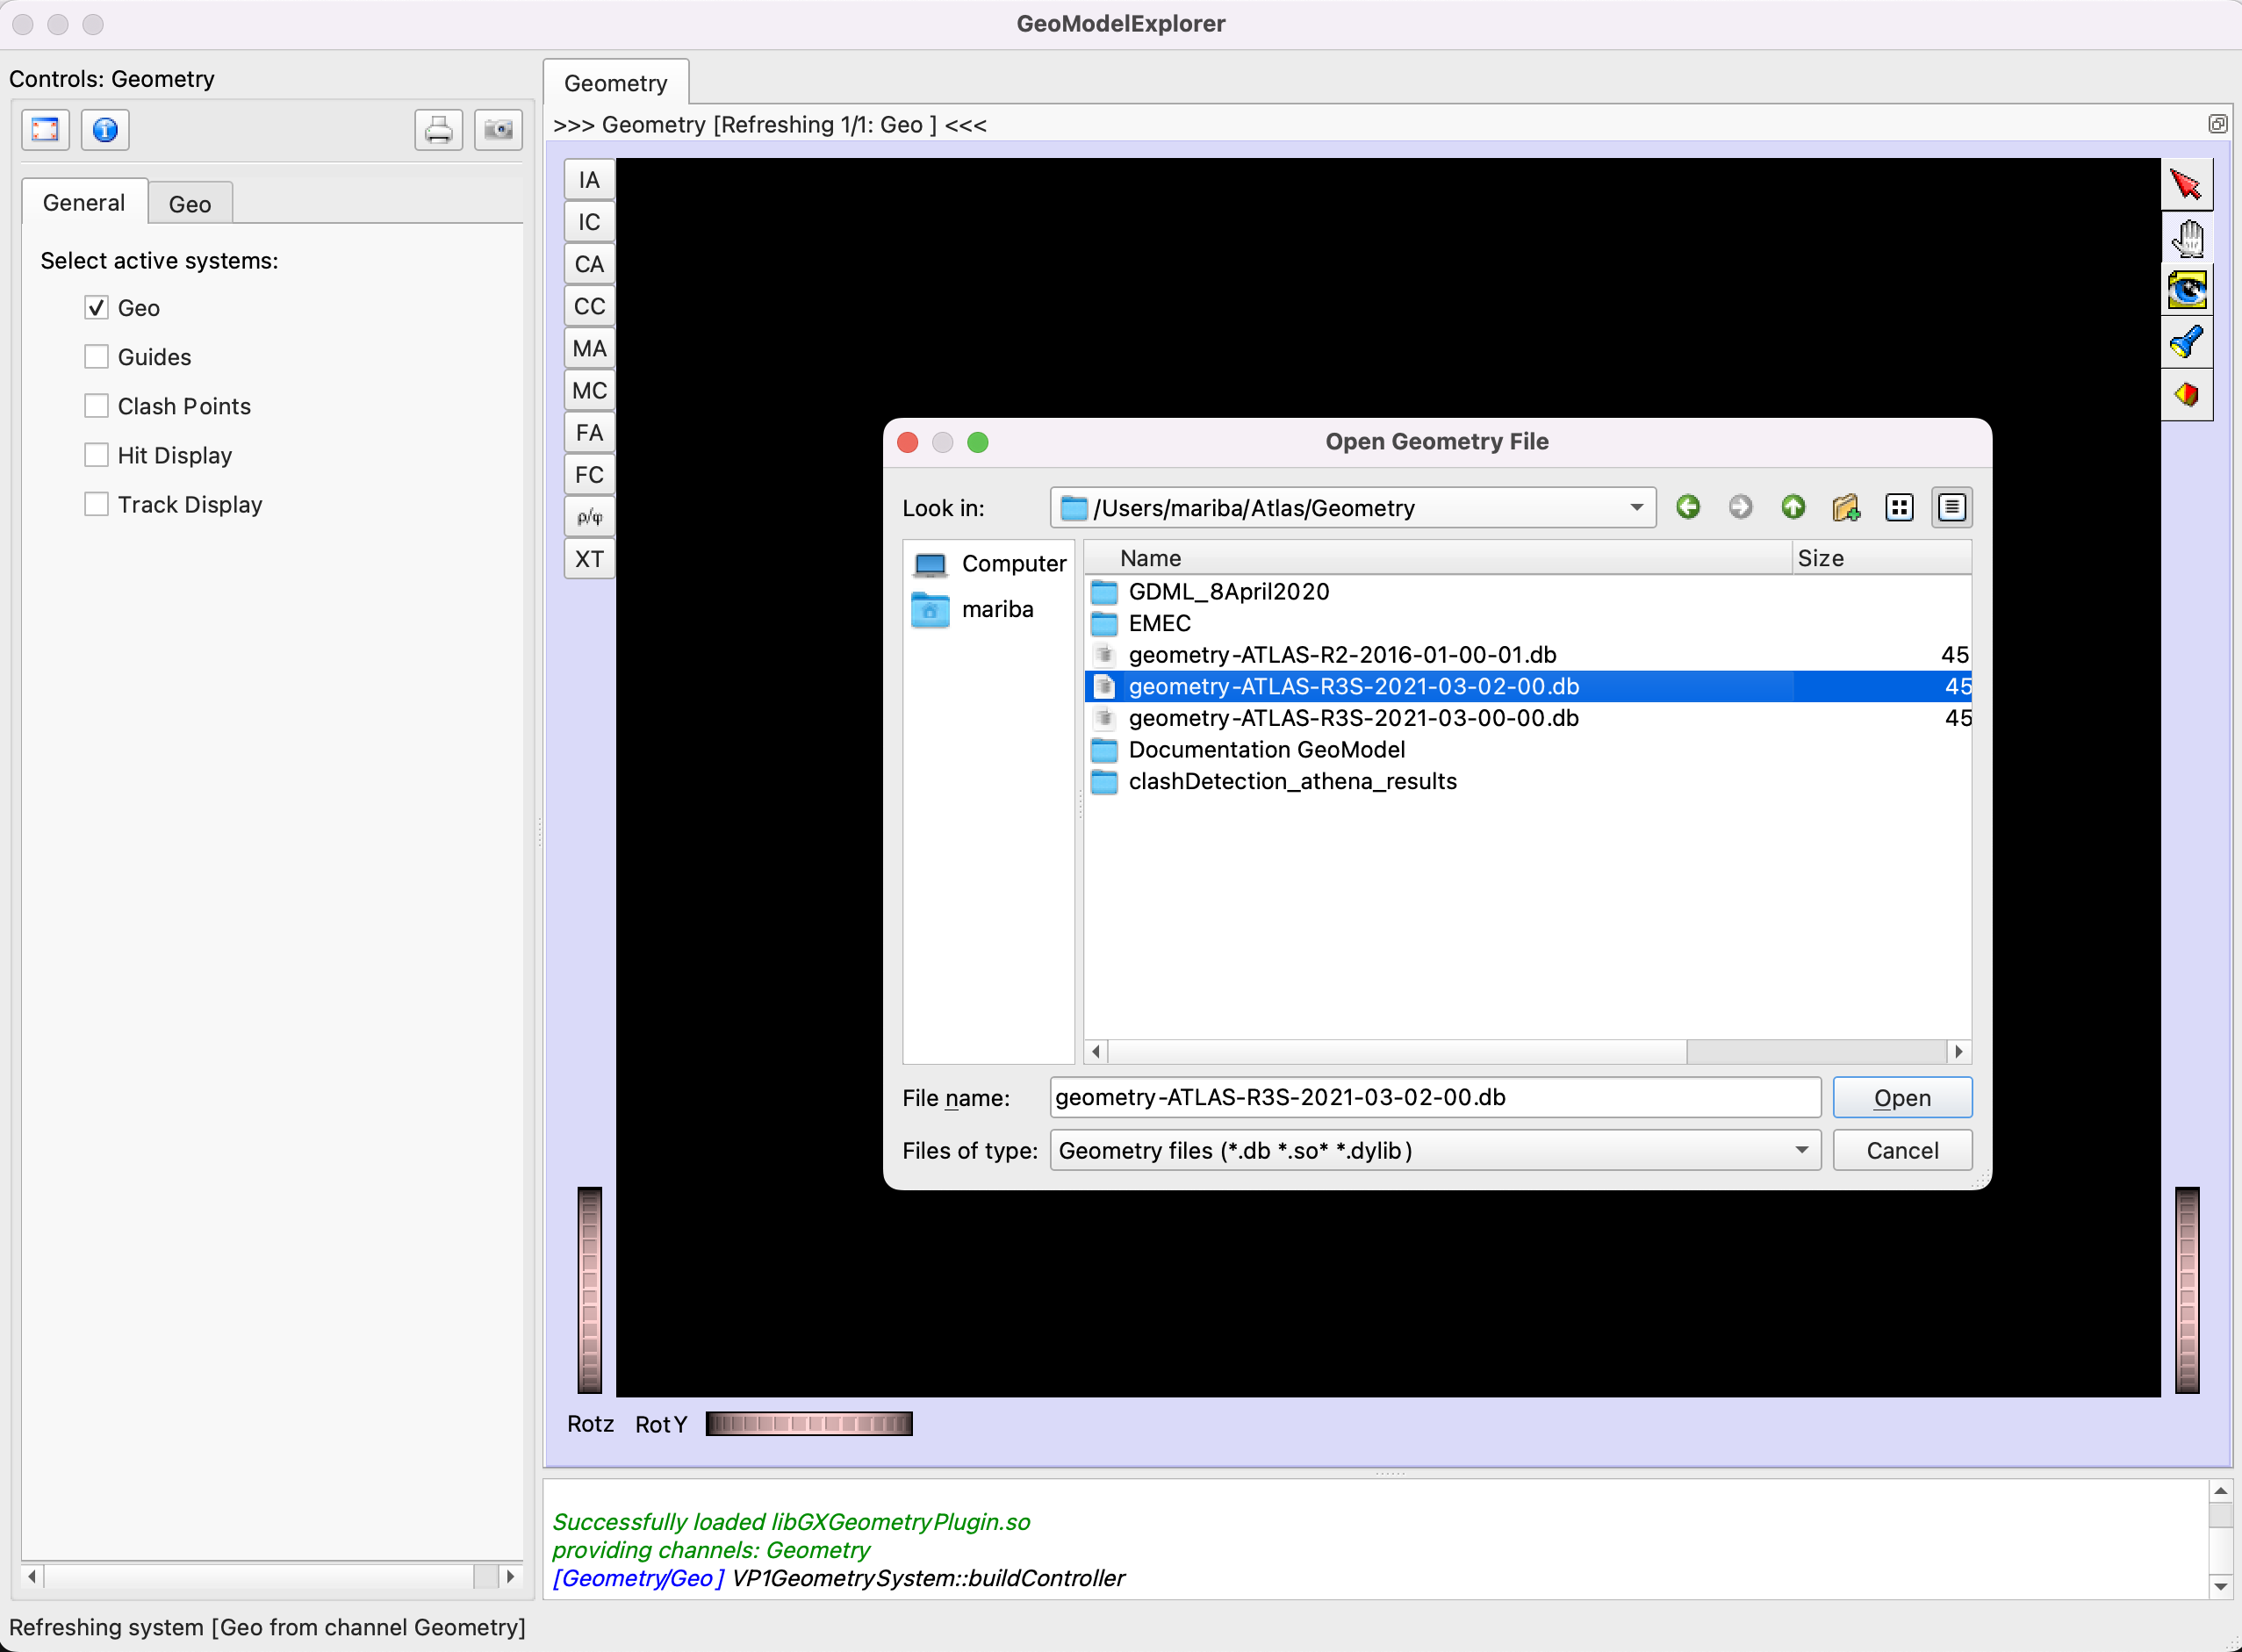Click the ρ/φ view button
The height and width of the screenshot is (1652, 2242).
point(589,517)
